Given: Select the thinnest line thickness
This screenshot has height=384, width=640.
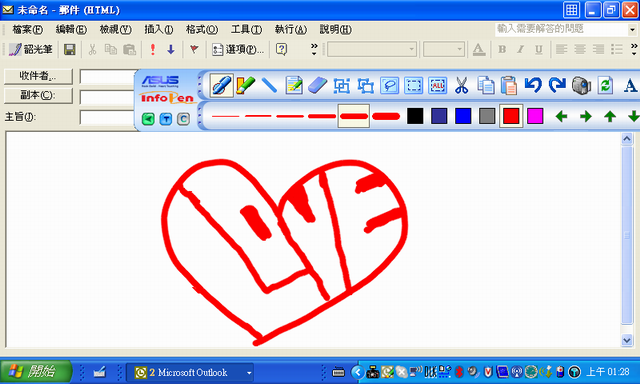Looking at the screenshot, I should [x=225, y=116].
